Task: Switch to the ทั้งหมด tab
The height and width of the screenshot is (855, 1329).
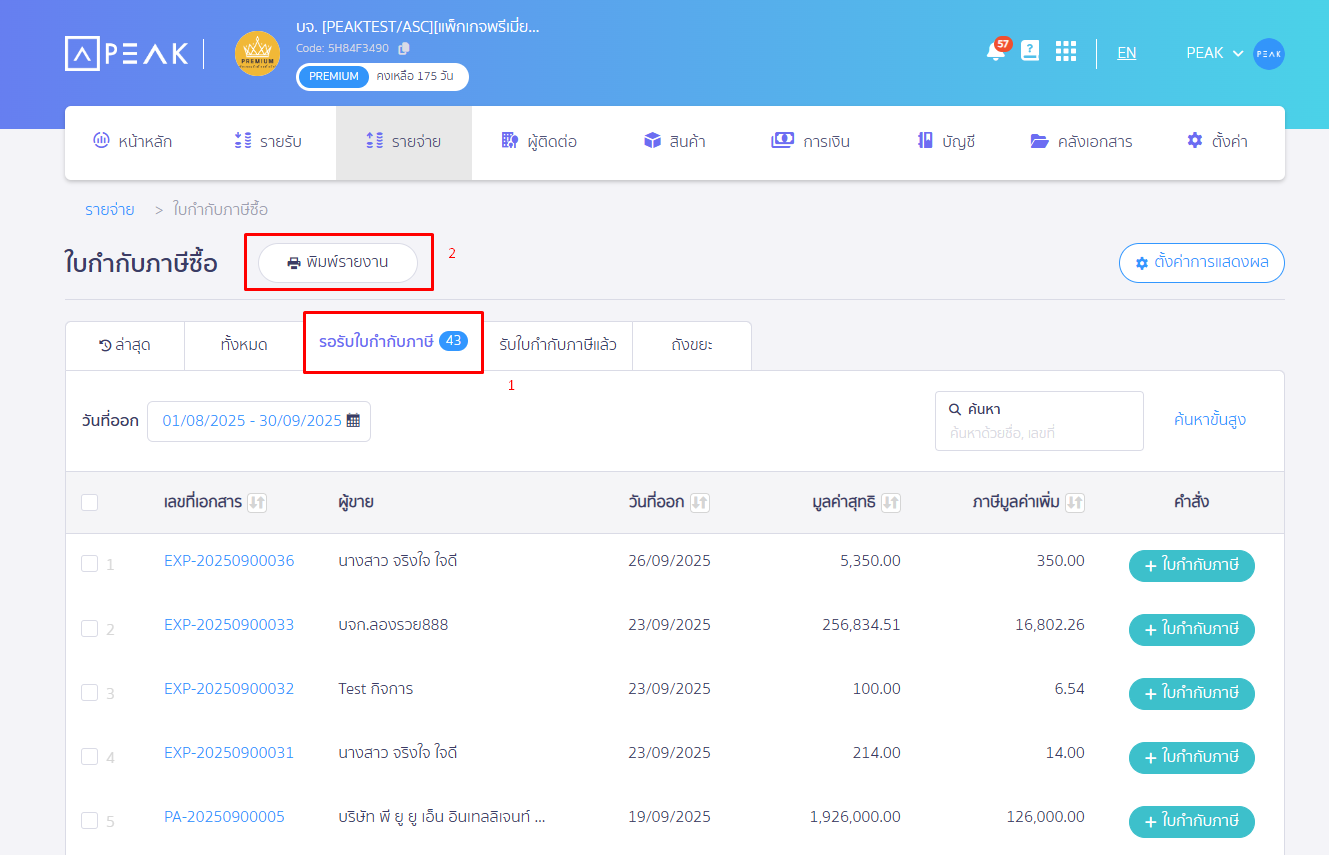Action: [244, 345]
